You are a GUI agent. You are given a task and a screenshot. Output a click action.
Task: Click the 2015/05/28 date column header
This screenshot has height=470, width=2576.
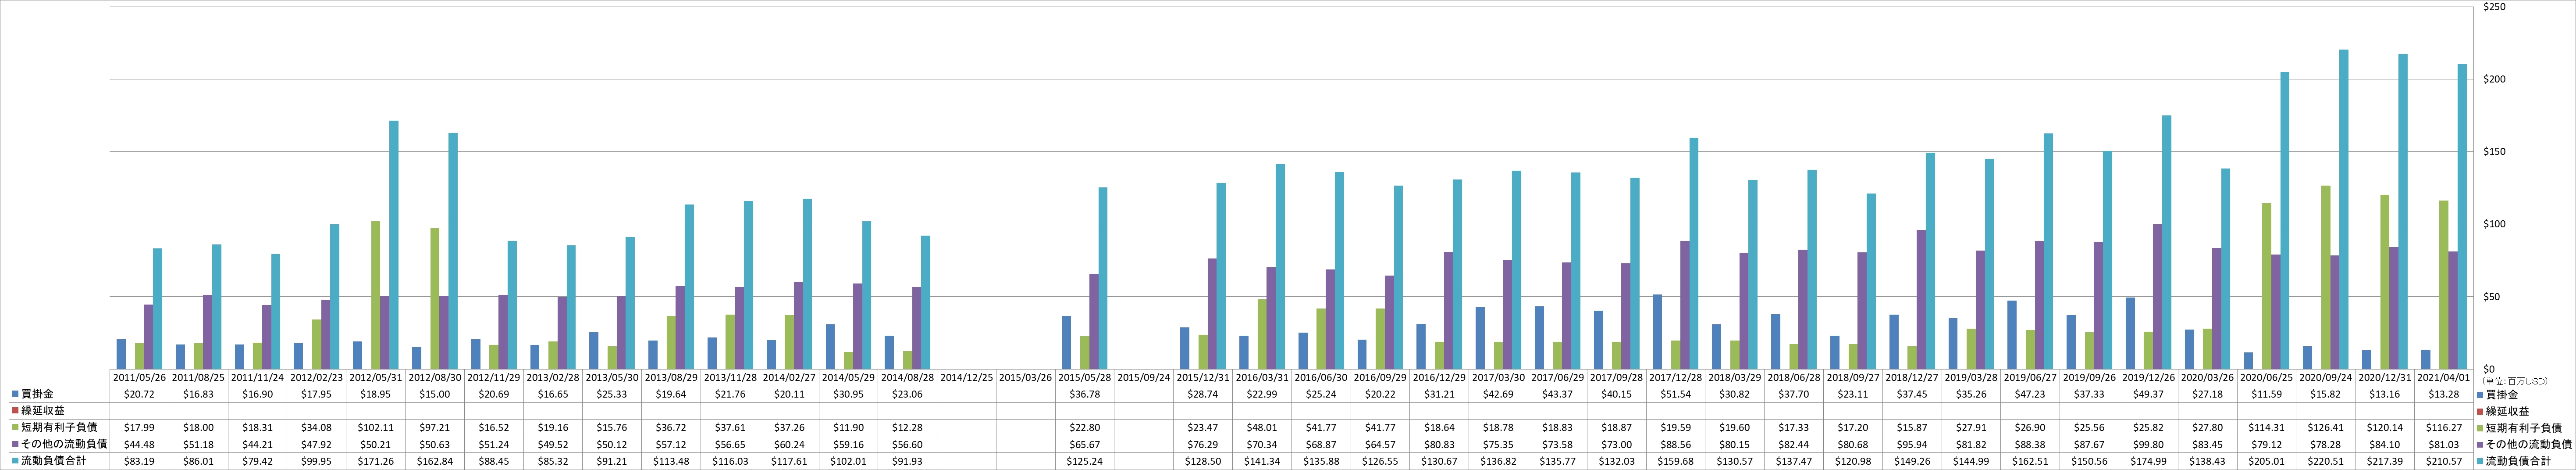pyautogui.click(x=1085, y=378)
